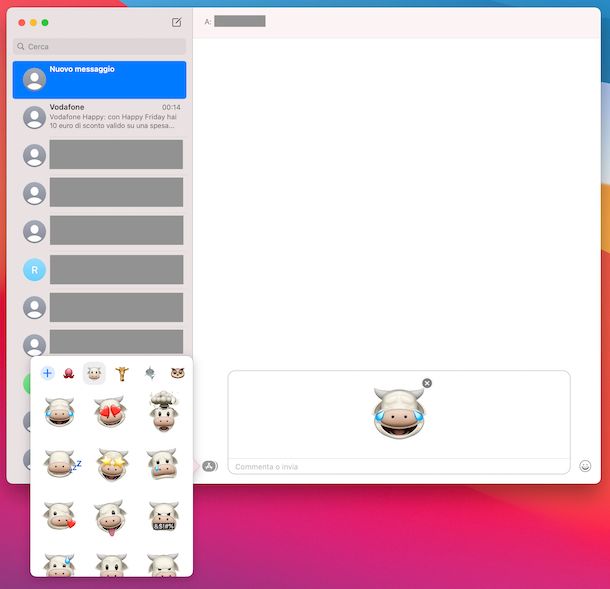Pick the star-eyes cow sticker
The height and width of the screenshot is (589, 610).
point(112,464)
